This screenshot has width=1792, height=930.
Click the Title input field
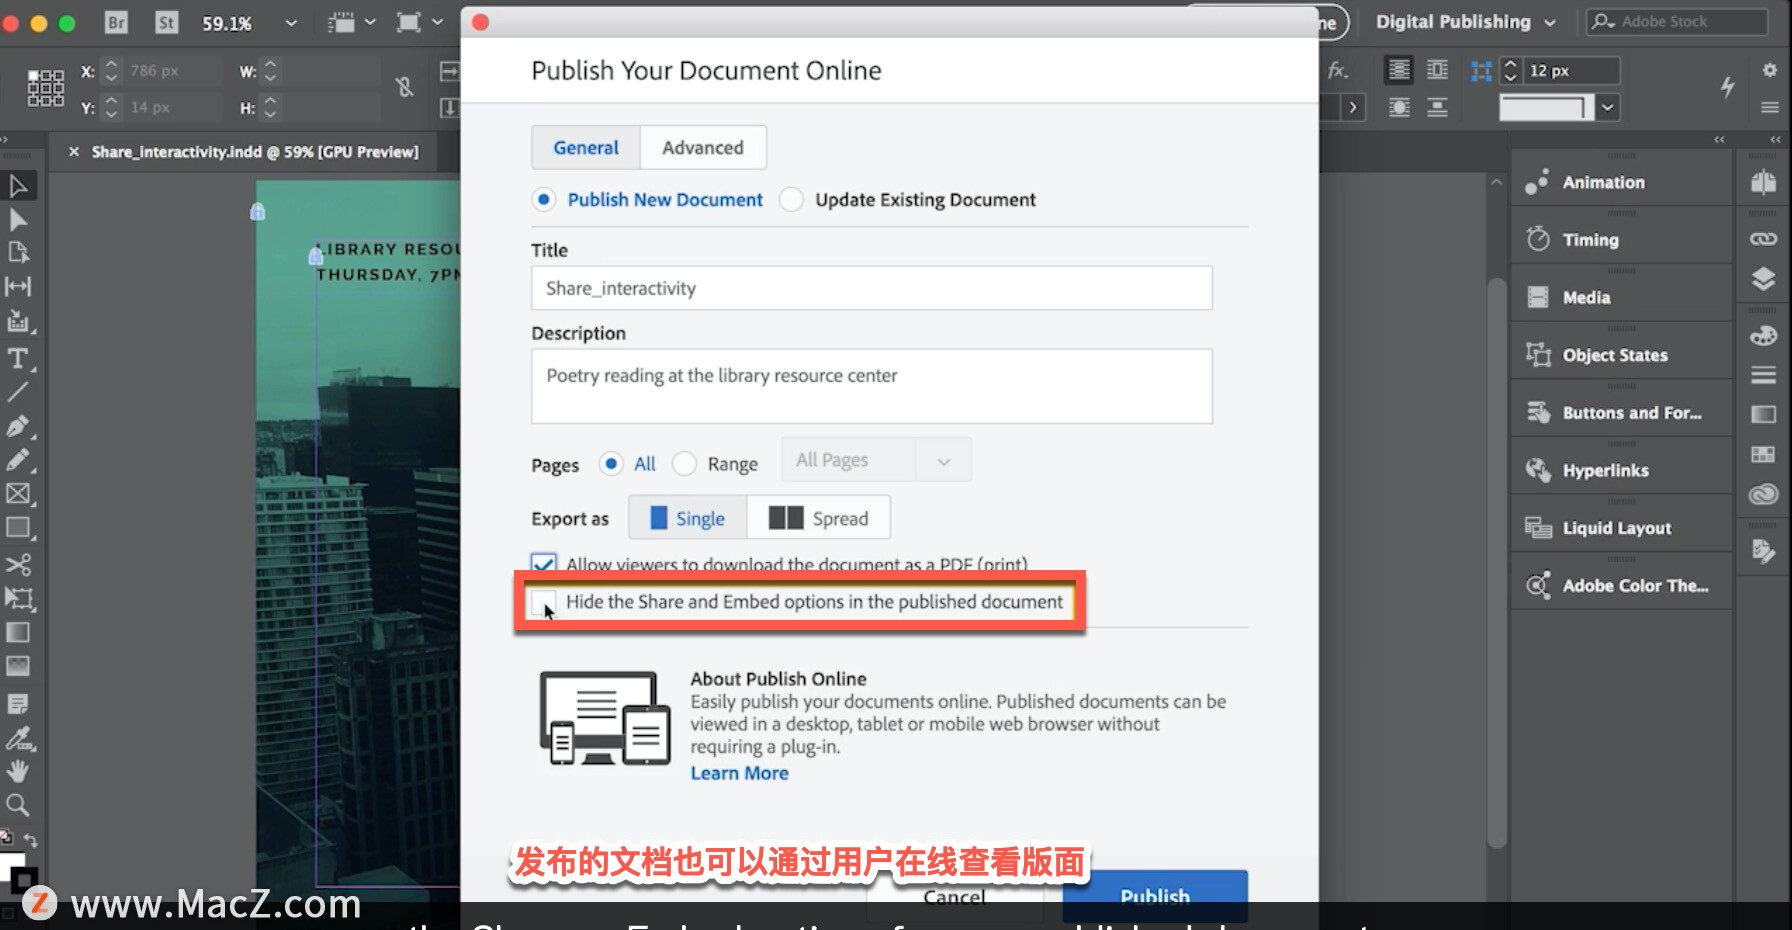(x=872, y=288)
